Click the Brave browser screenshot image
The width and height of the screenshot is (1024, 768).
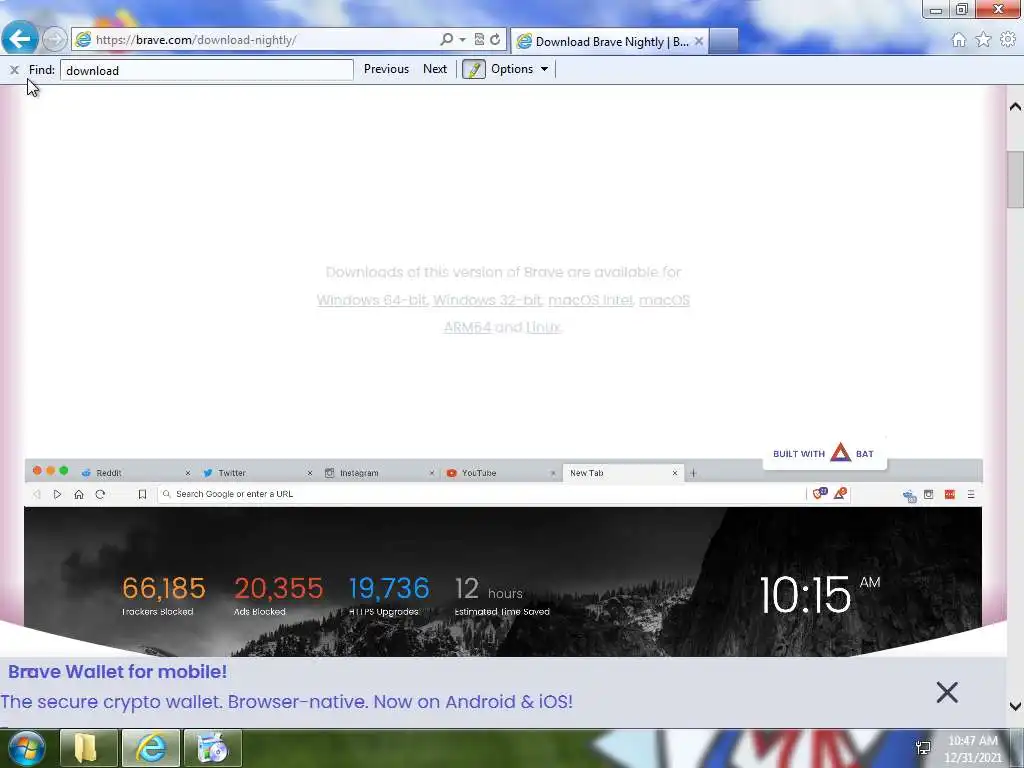pos(503,558)
